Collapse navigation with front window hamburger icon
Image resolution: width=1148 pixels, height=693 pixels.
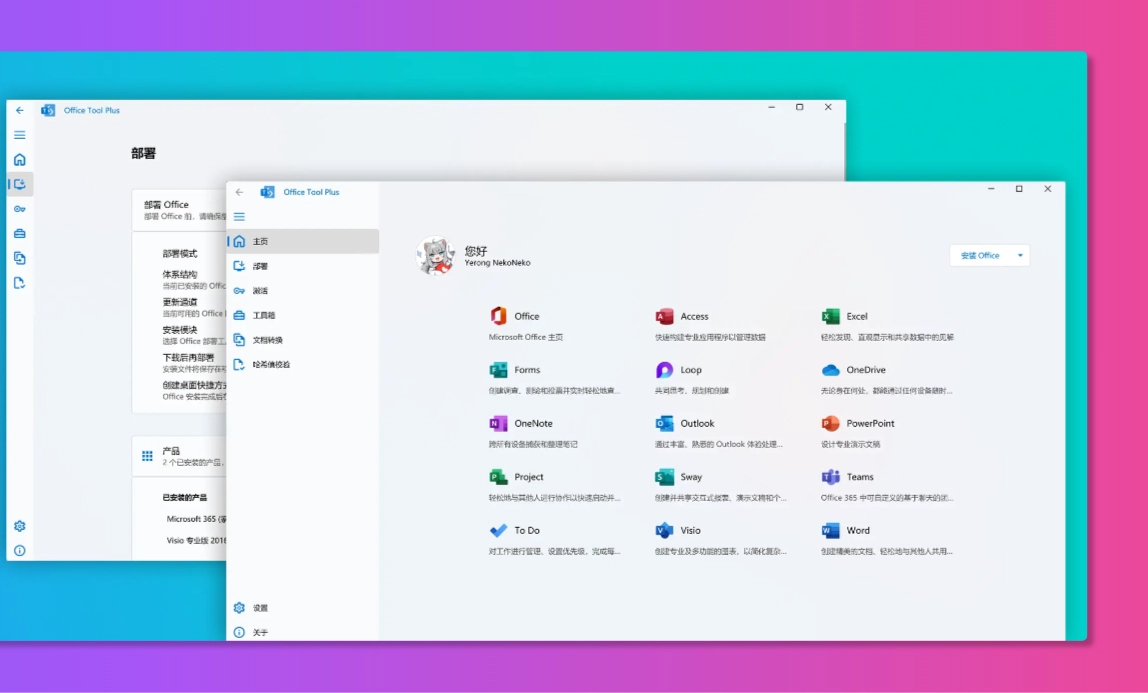(x=239, y=217)
